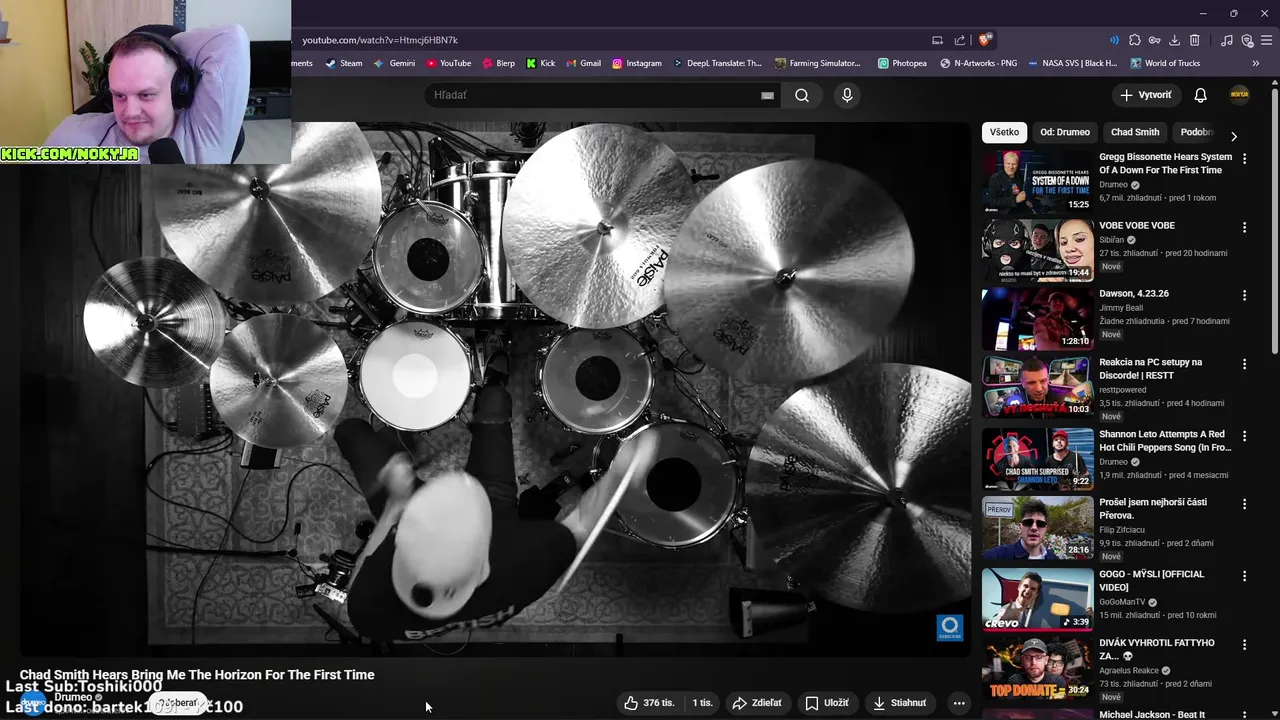Viewport: 1280px width, 720px height.
Task: Open the Blerp bookmark
Action: point(499,63)
